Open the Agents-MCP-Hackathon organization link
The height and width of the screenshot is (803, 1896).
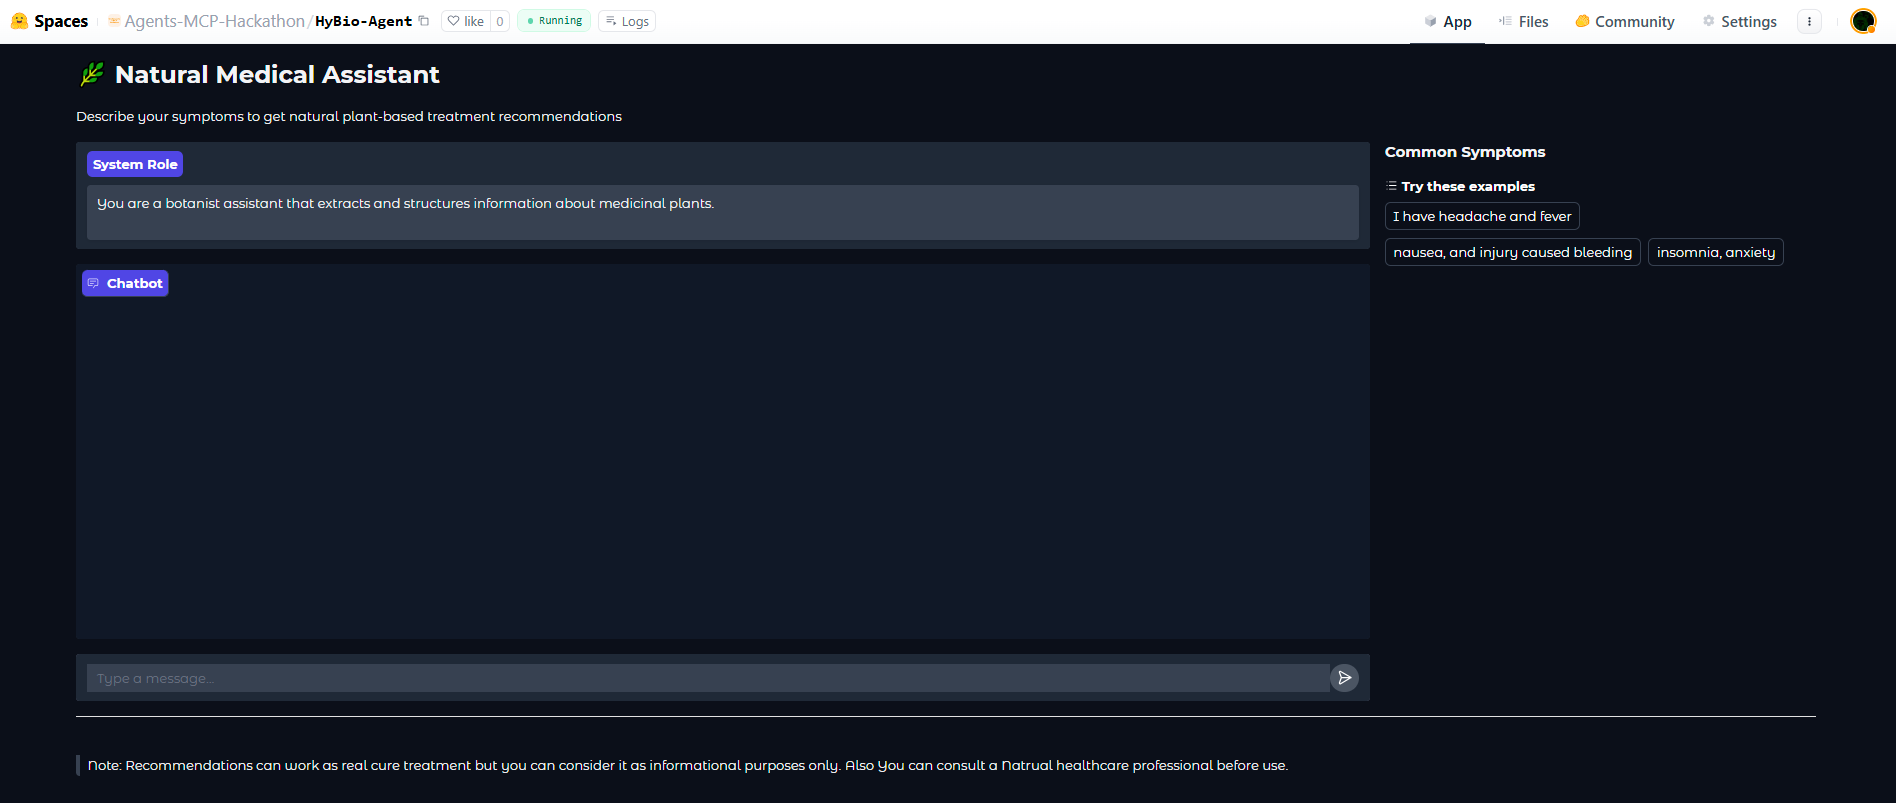pos(214,21)
